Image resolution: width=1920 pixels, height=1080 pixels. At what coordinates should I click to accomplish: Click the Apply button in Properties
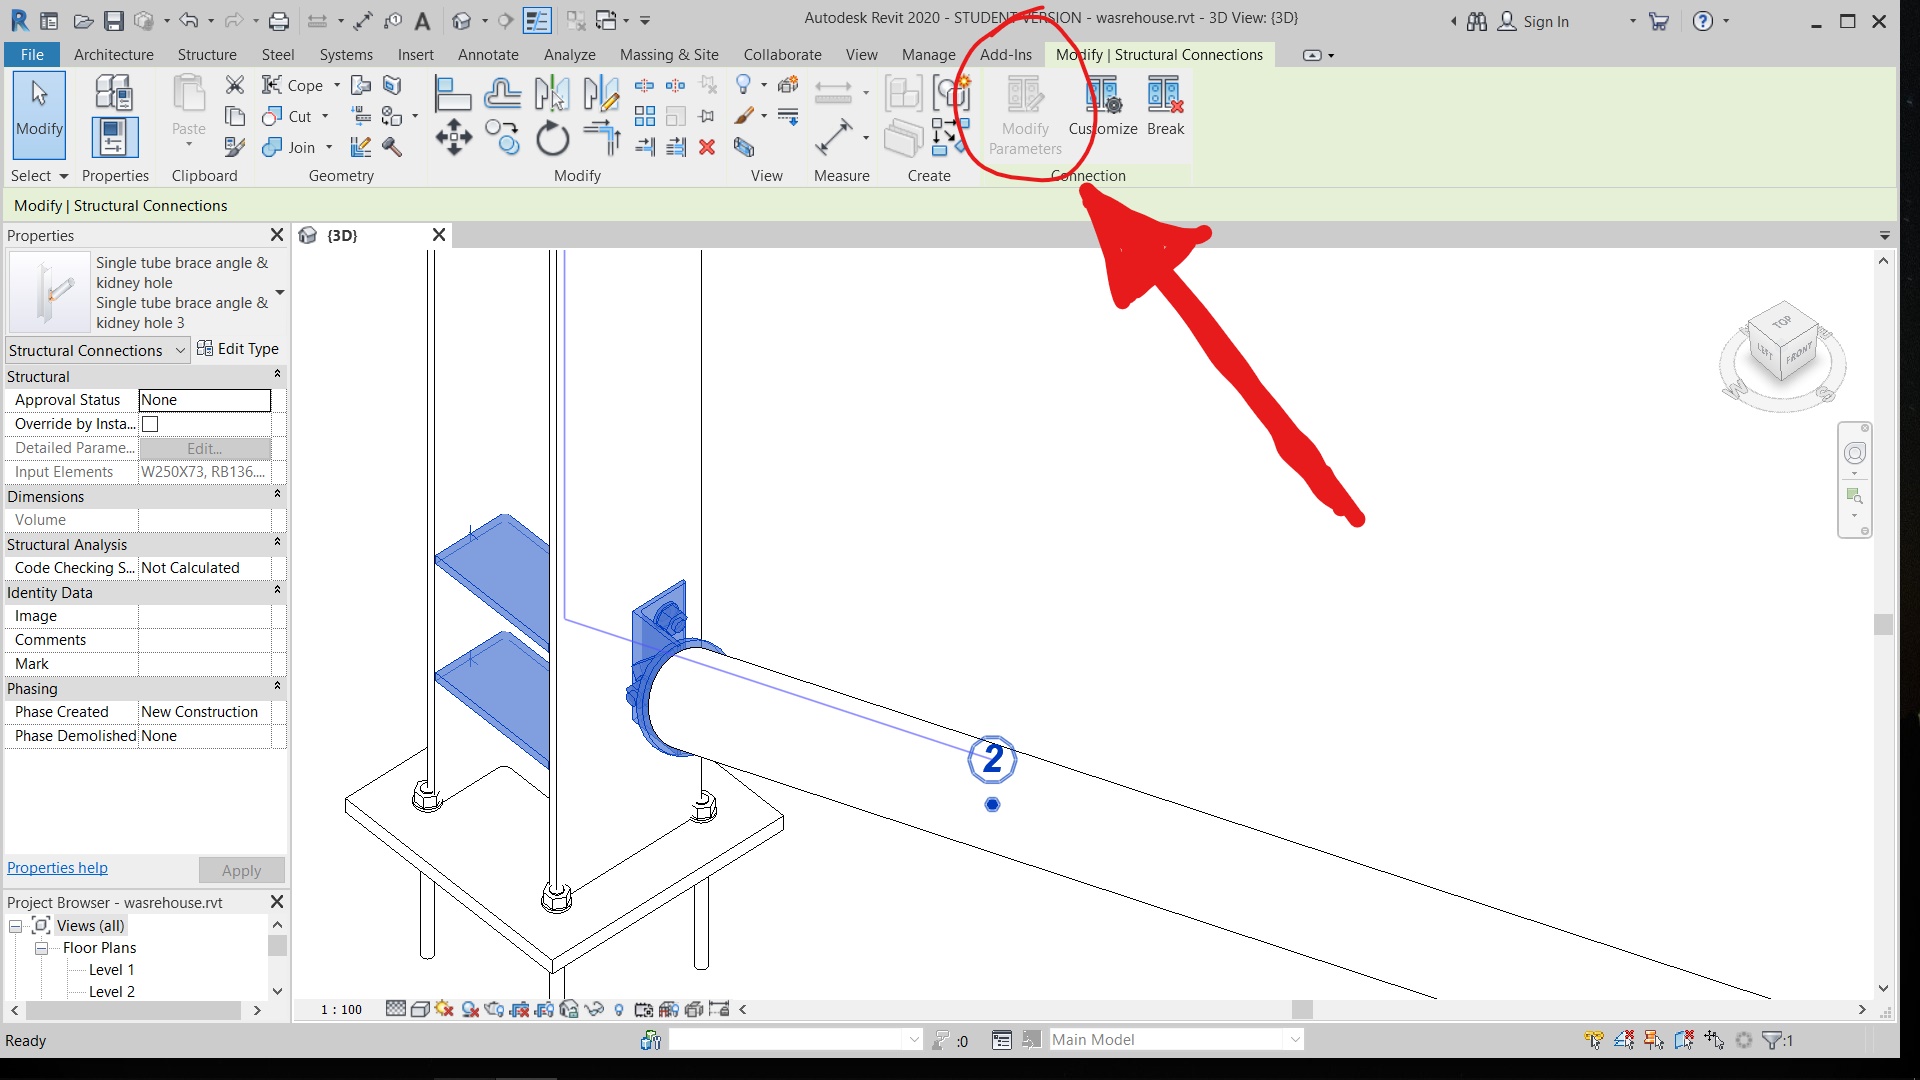tap(241, 869)
